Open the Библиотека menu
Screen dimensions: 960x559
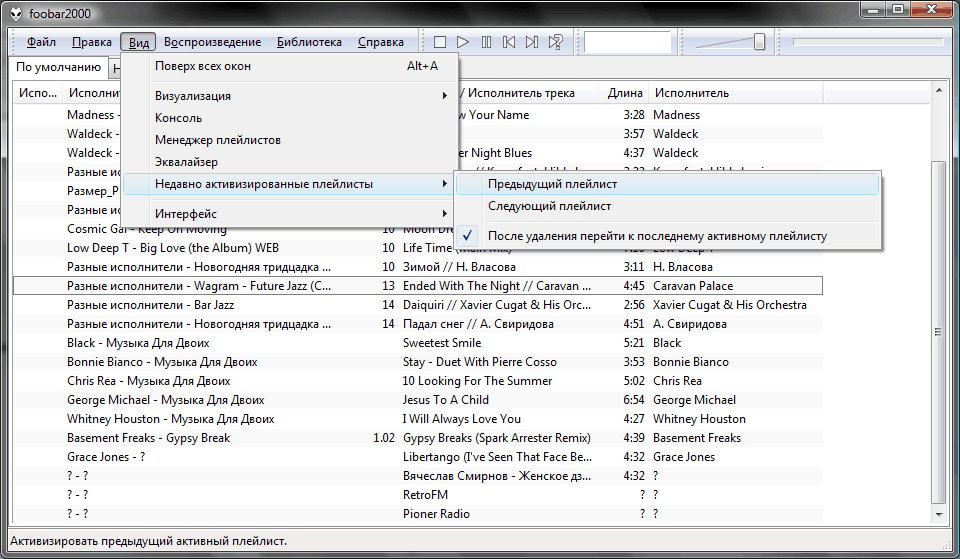point(309,42)
